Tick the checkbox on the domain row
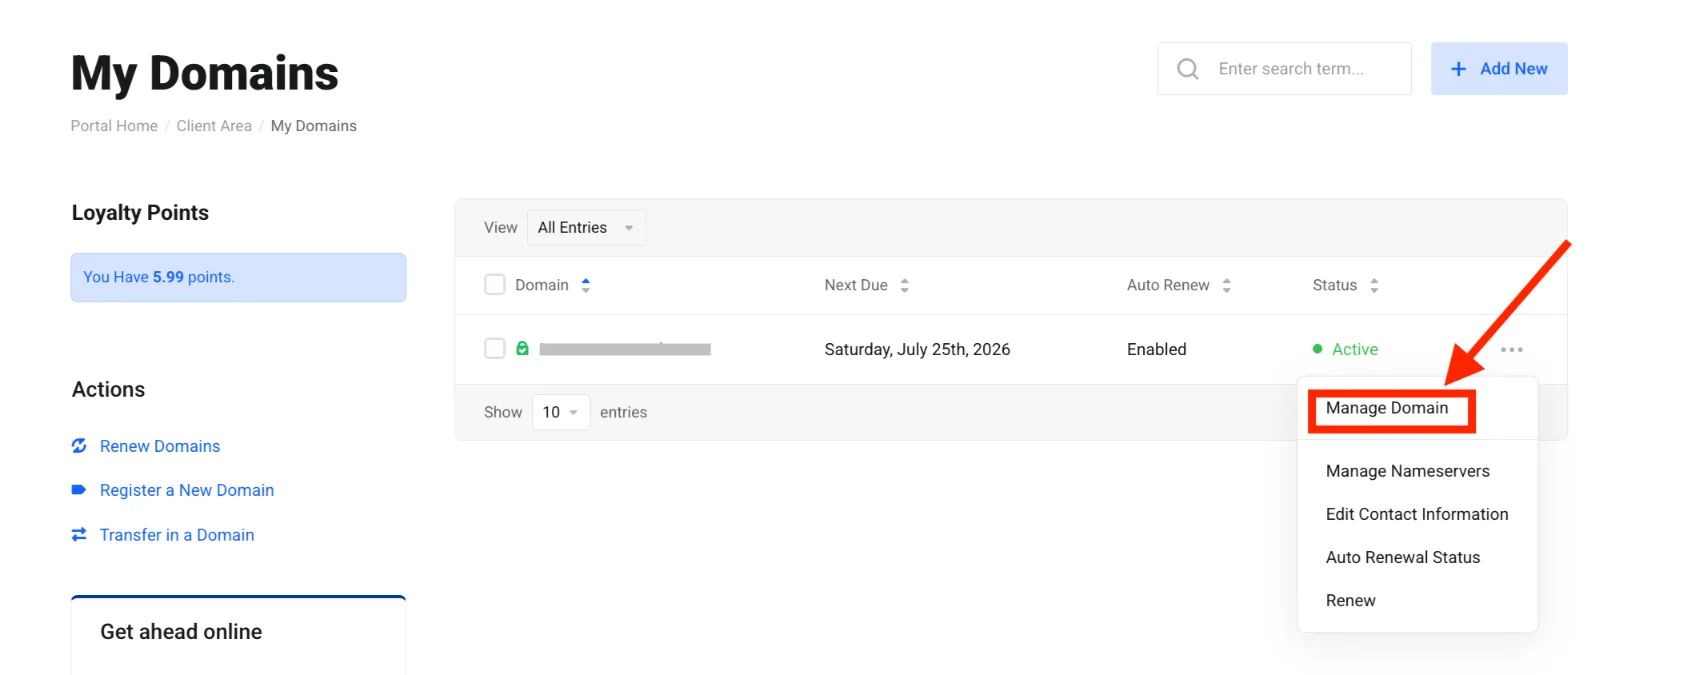 click(x=495, y=348)
